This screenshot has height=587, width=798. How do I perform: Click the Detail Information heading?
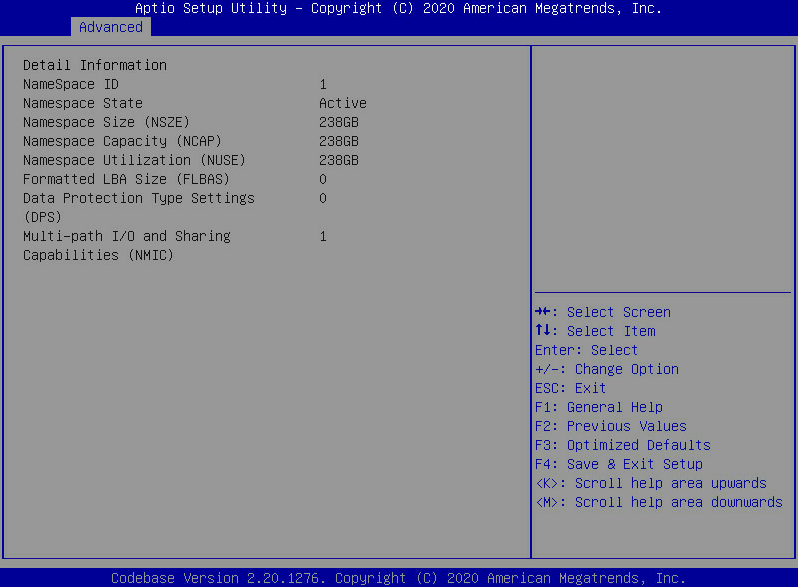(x=95, y=65)
